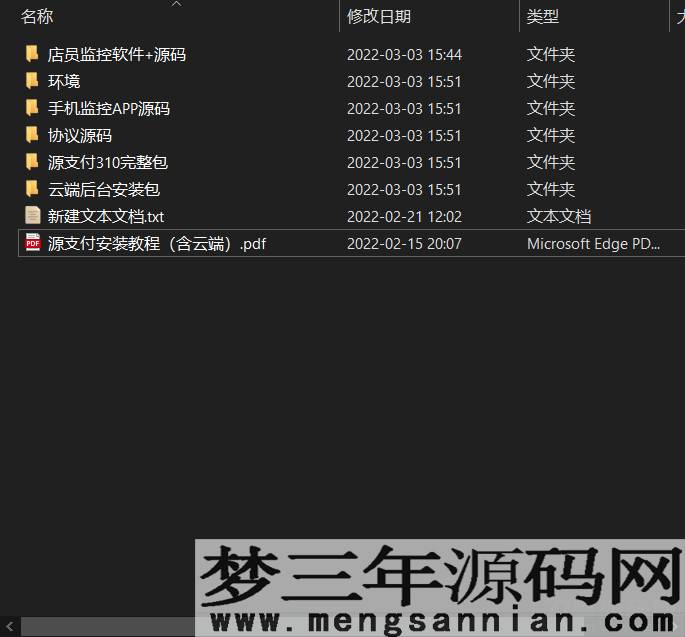Click folder icon for 云端后台安装包

tap(32, 190)
